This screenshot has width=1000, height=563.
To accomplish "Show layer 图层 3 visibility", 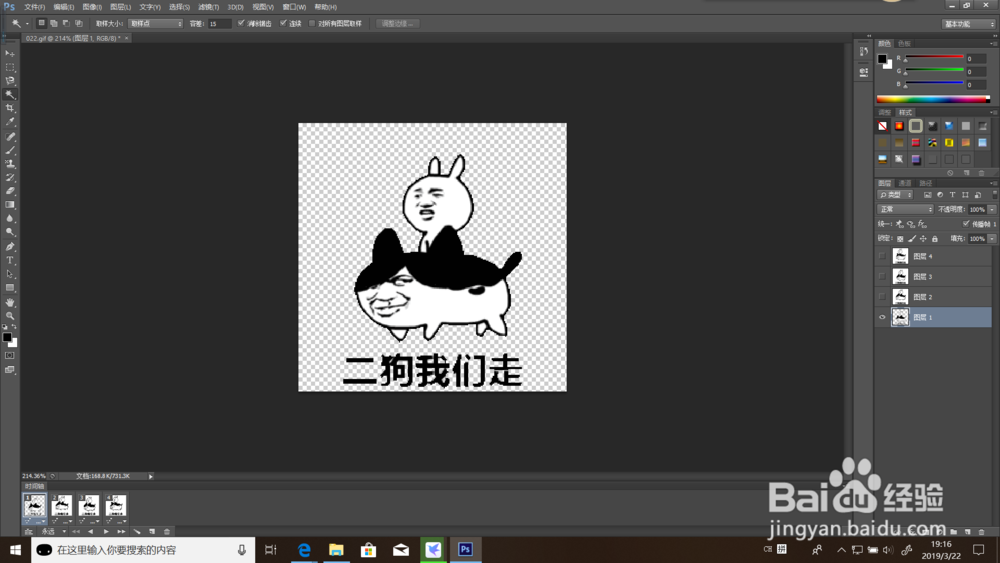I will point(882,277).
